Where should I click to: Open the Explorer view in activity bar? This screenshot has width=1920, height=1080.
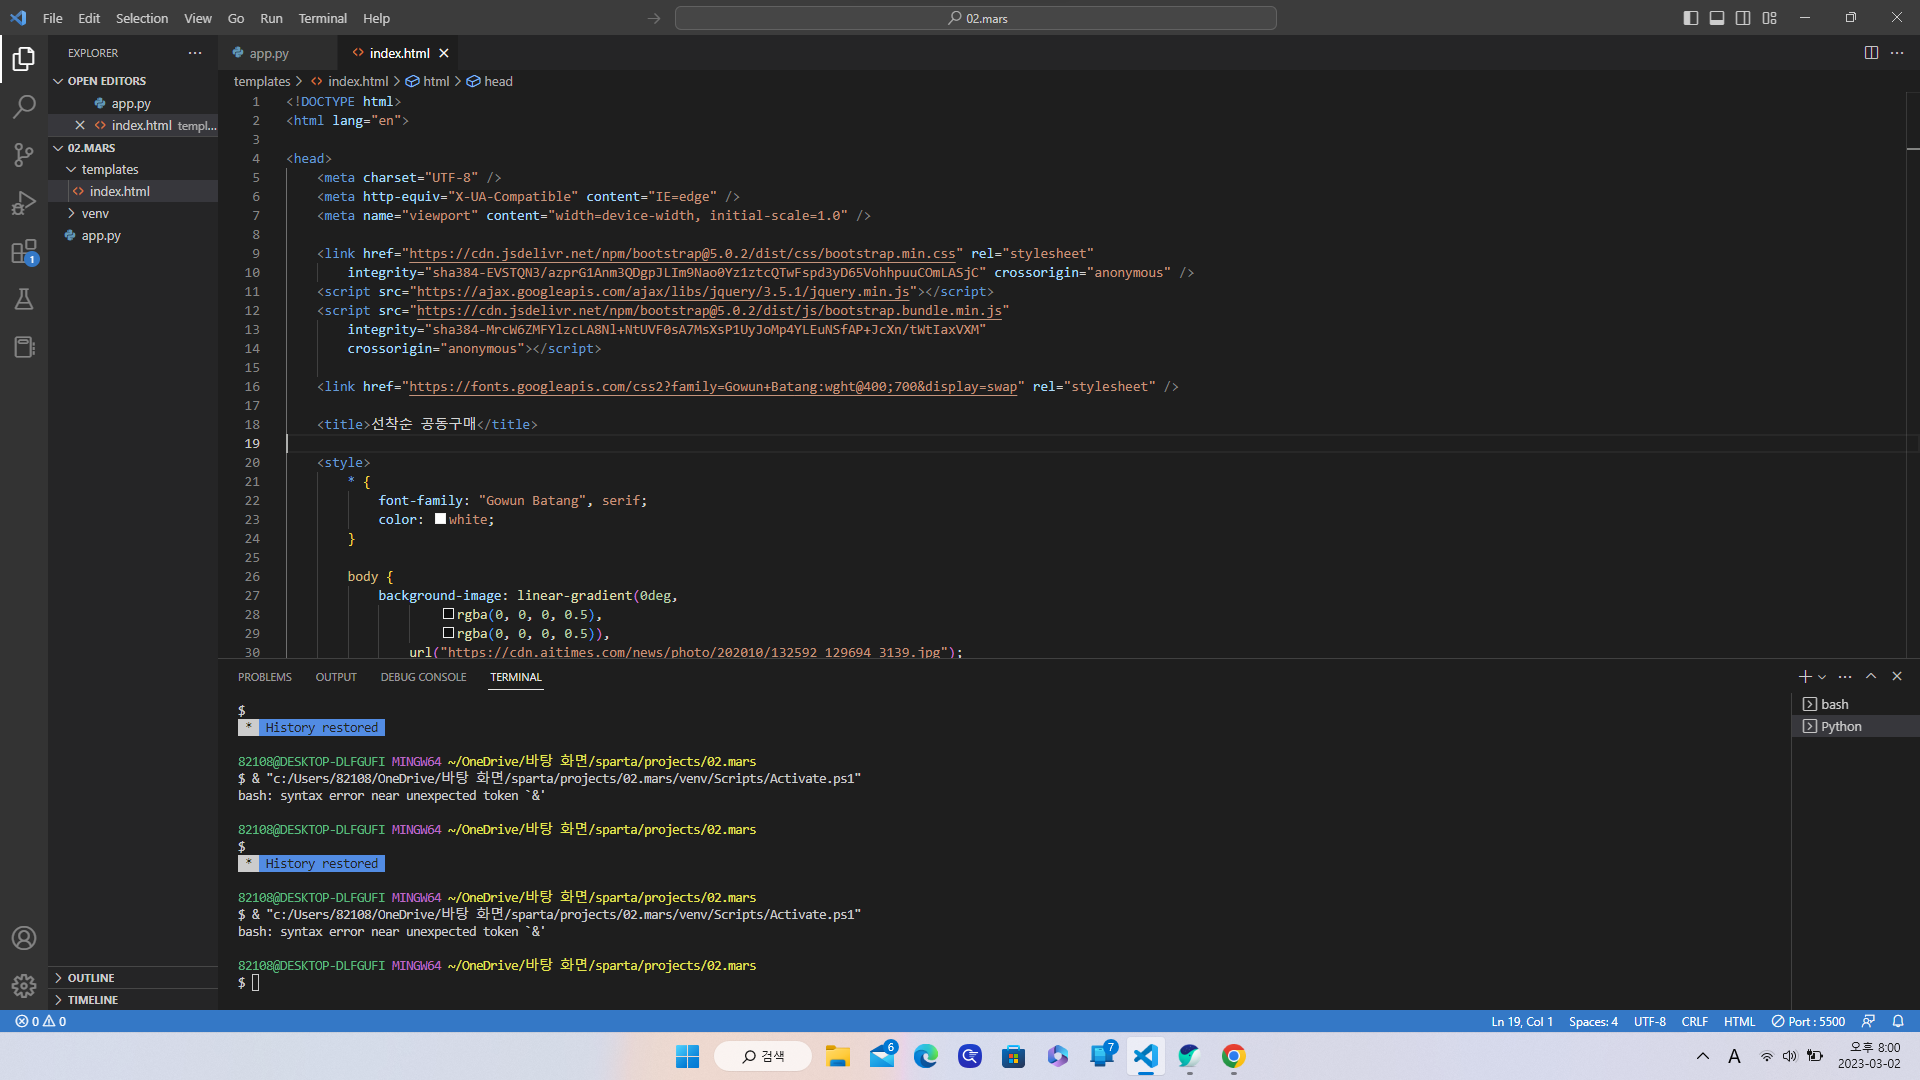point(24,59)
